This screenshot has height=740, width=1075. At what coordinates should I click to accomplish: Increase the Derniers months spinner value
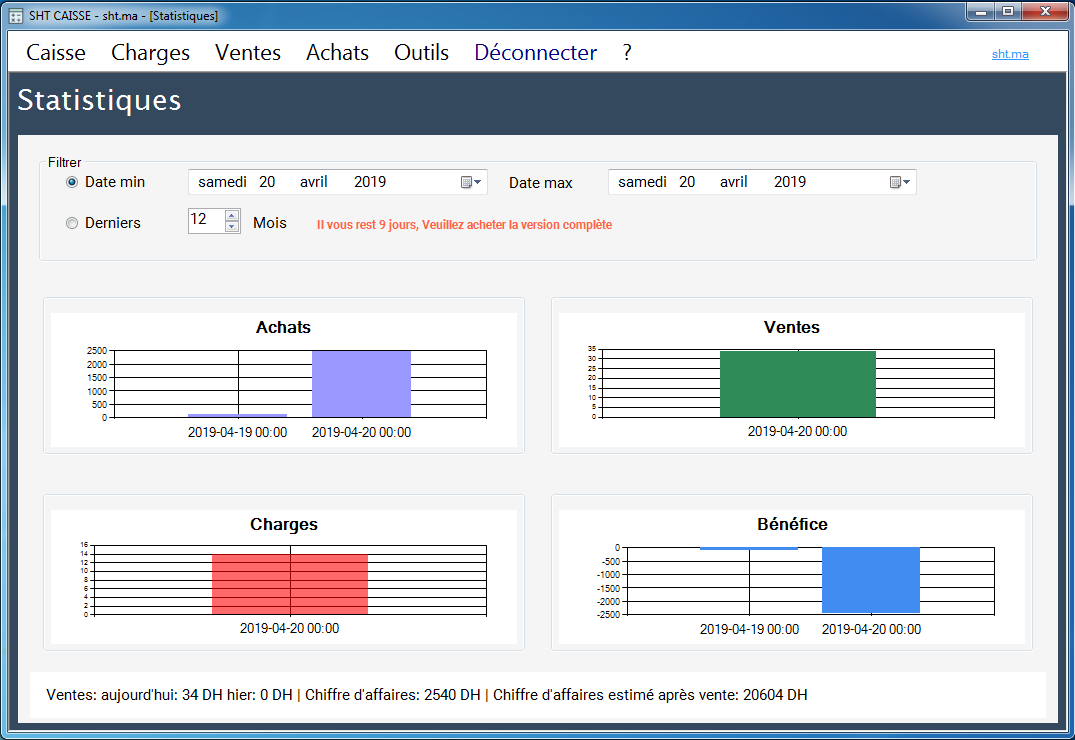(x=232, y=215)
